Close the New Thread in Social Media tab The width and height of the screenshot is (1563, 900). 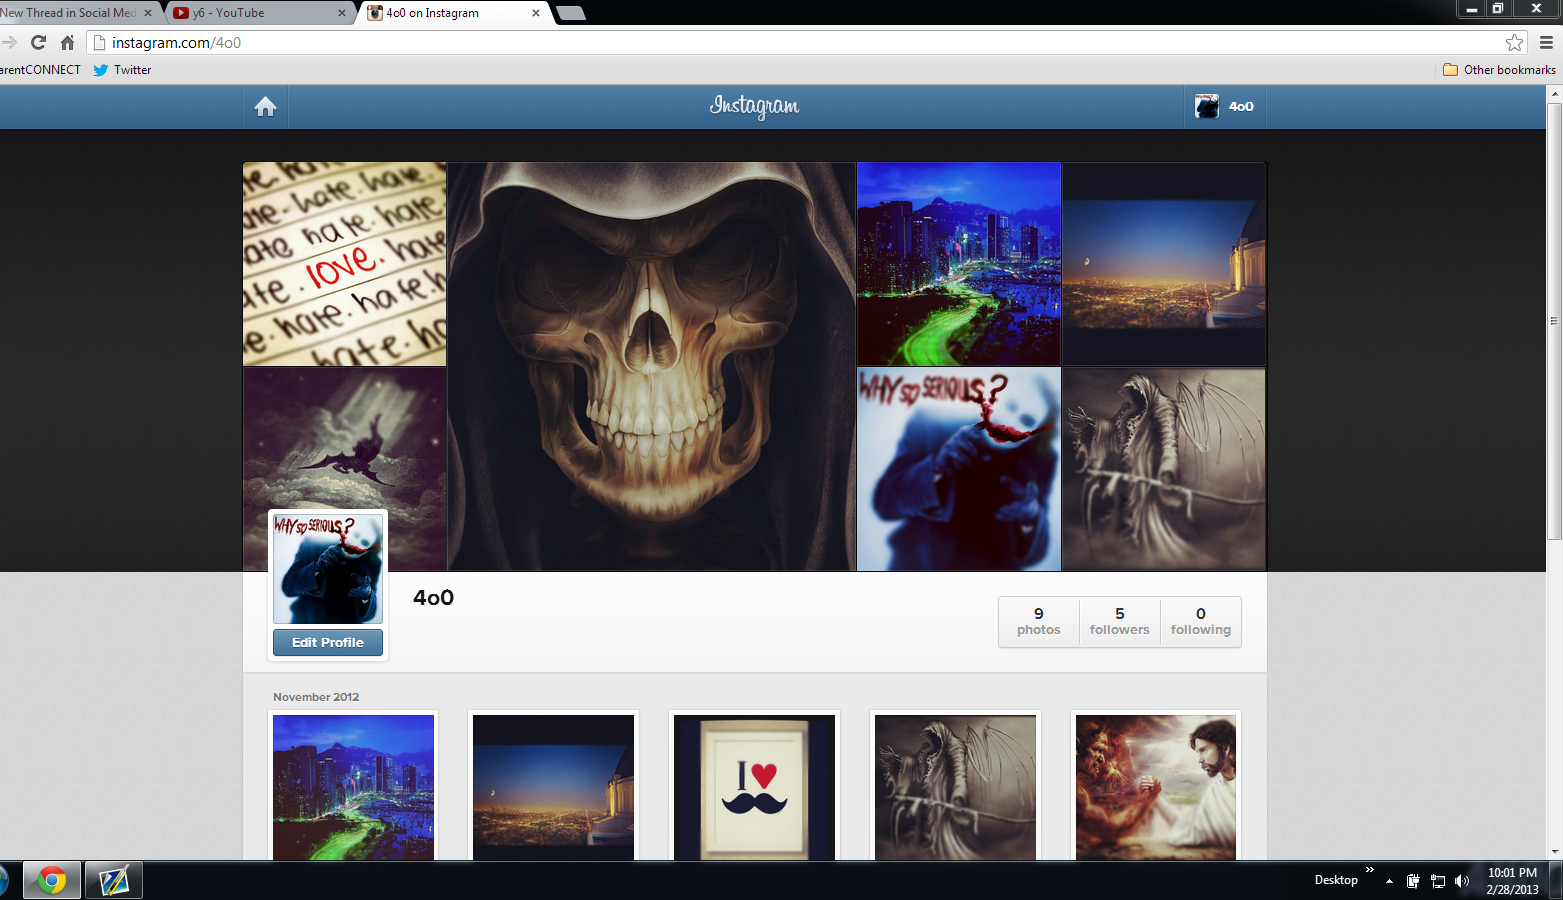[148, 13]
